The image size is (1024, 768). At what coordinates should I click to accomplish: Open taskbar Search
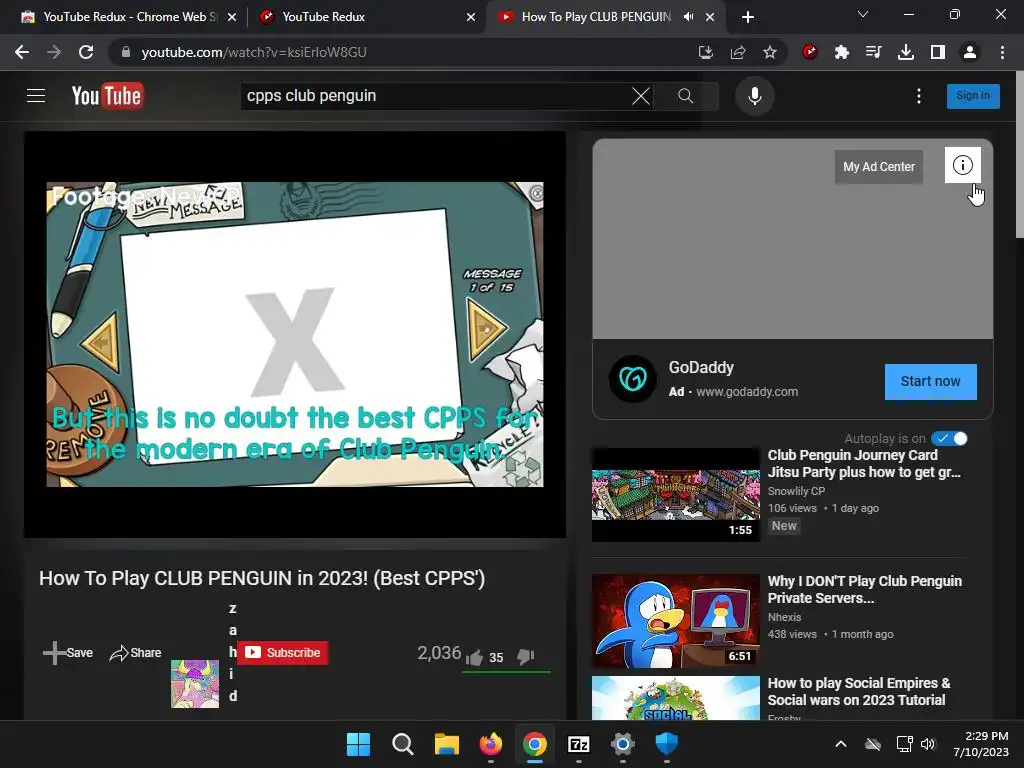(x=402, y=744)
